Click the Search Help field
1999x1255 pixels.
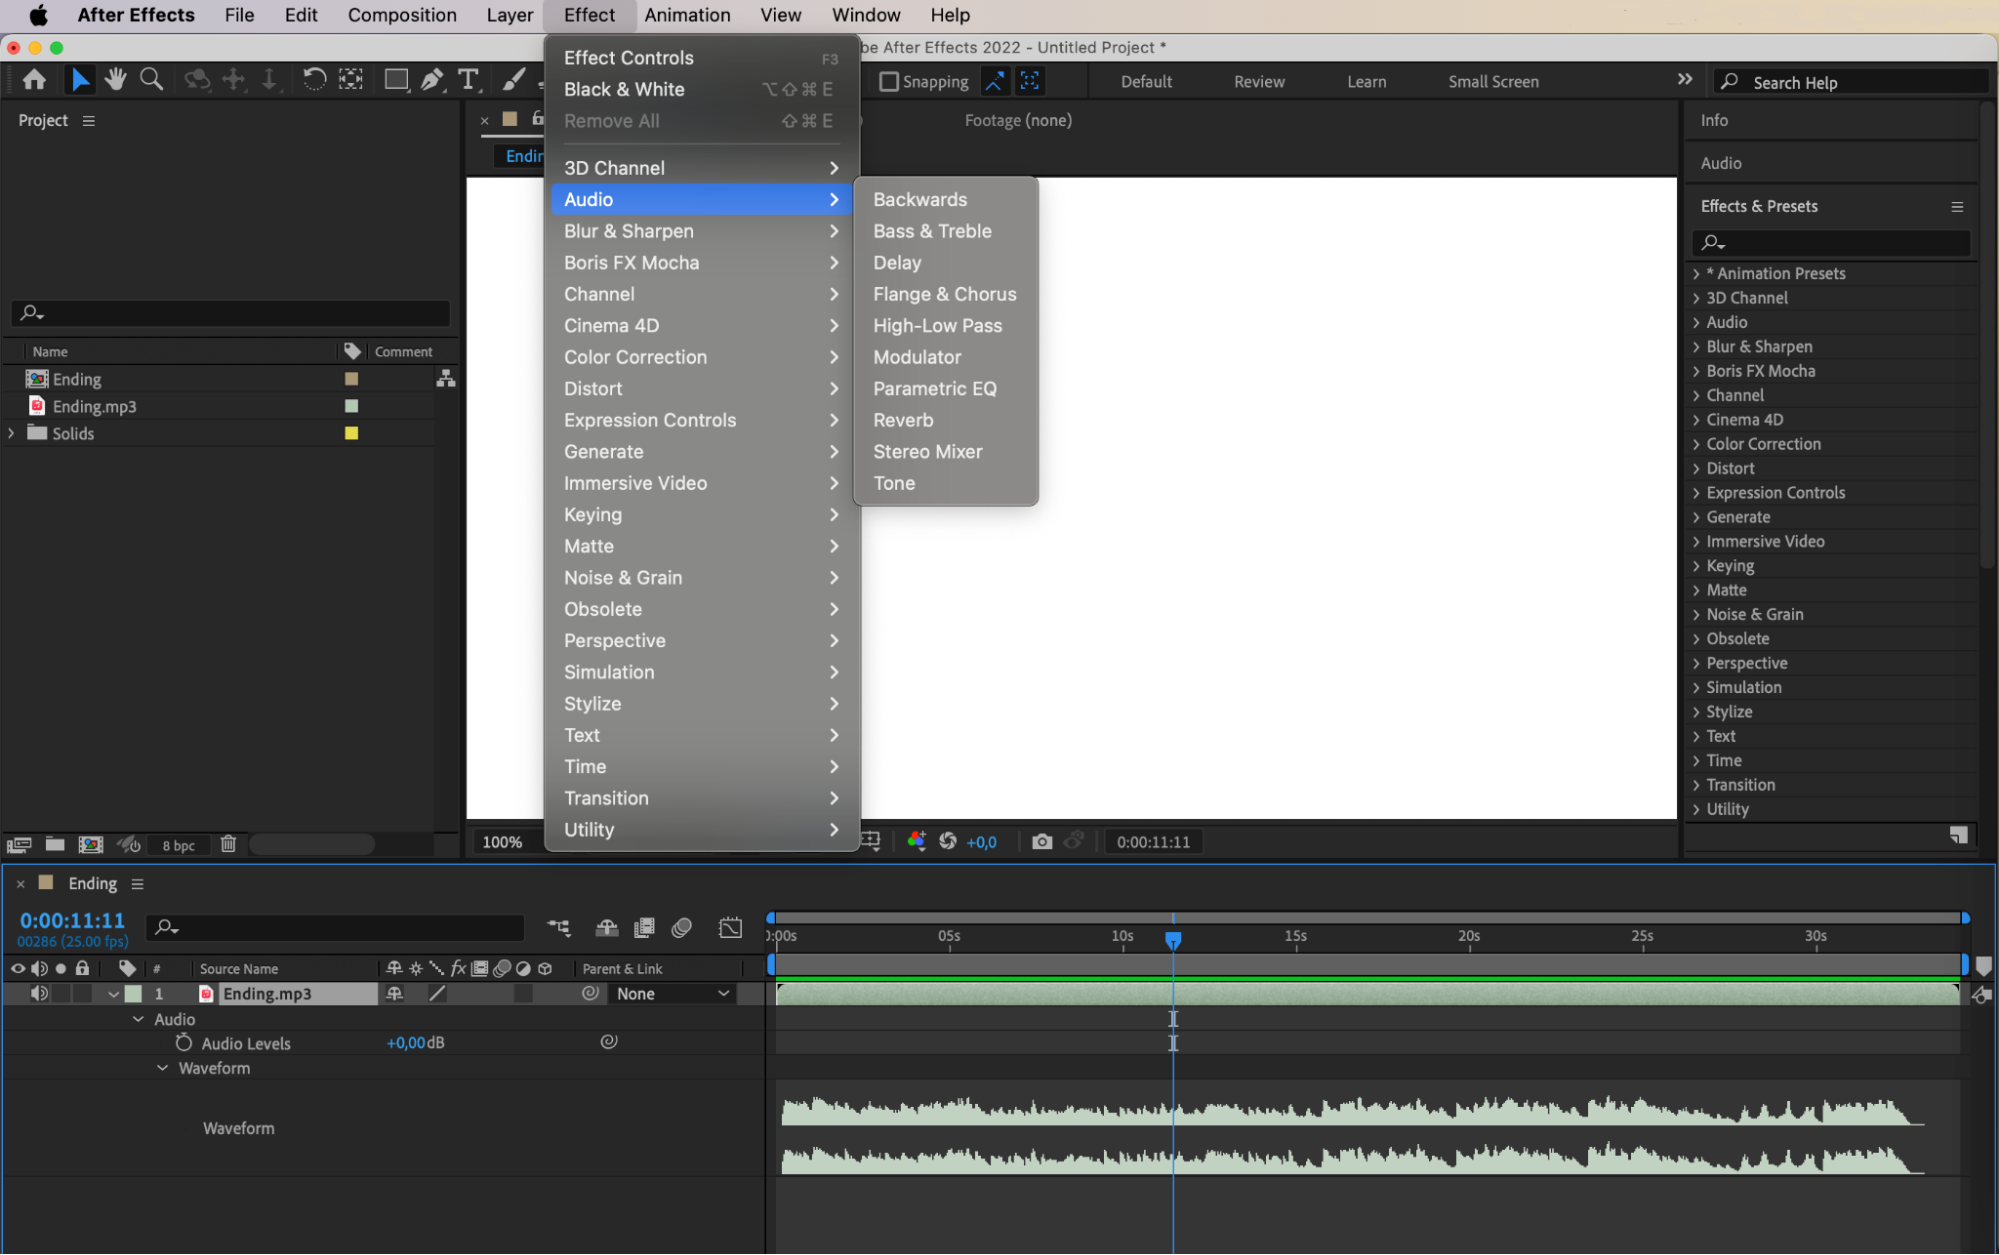[1852, 82]
